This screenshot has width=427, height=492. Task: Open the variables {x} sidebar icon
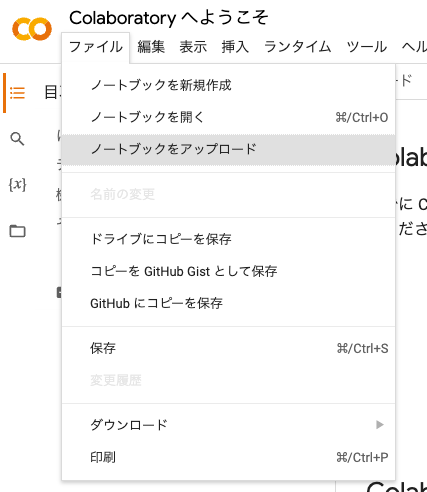coord(17,184)
